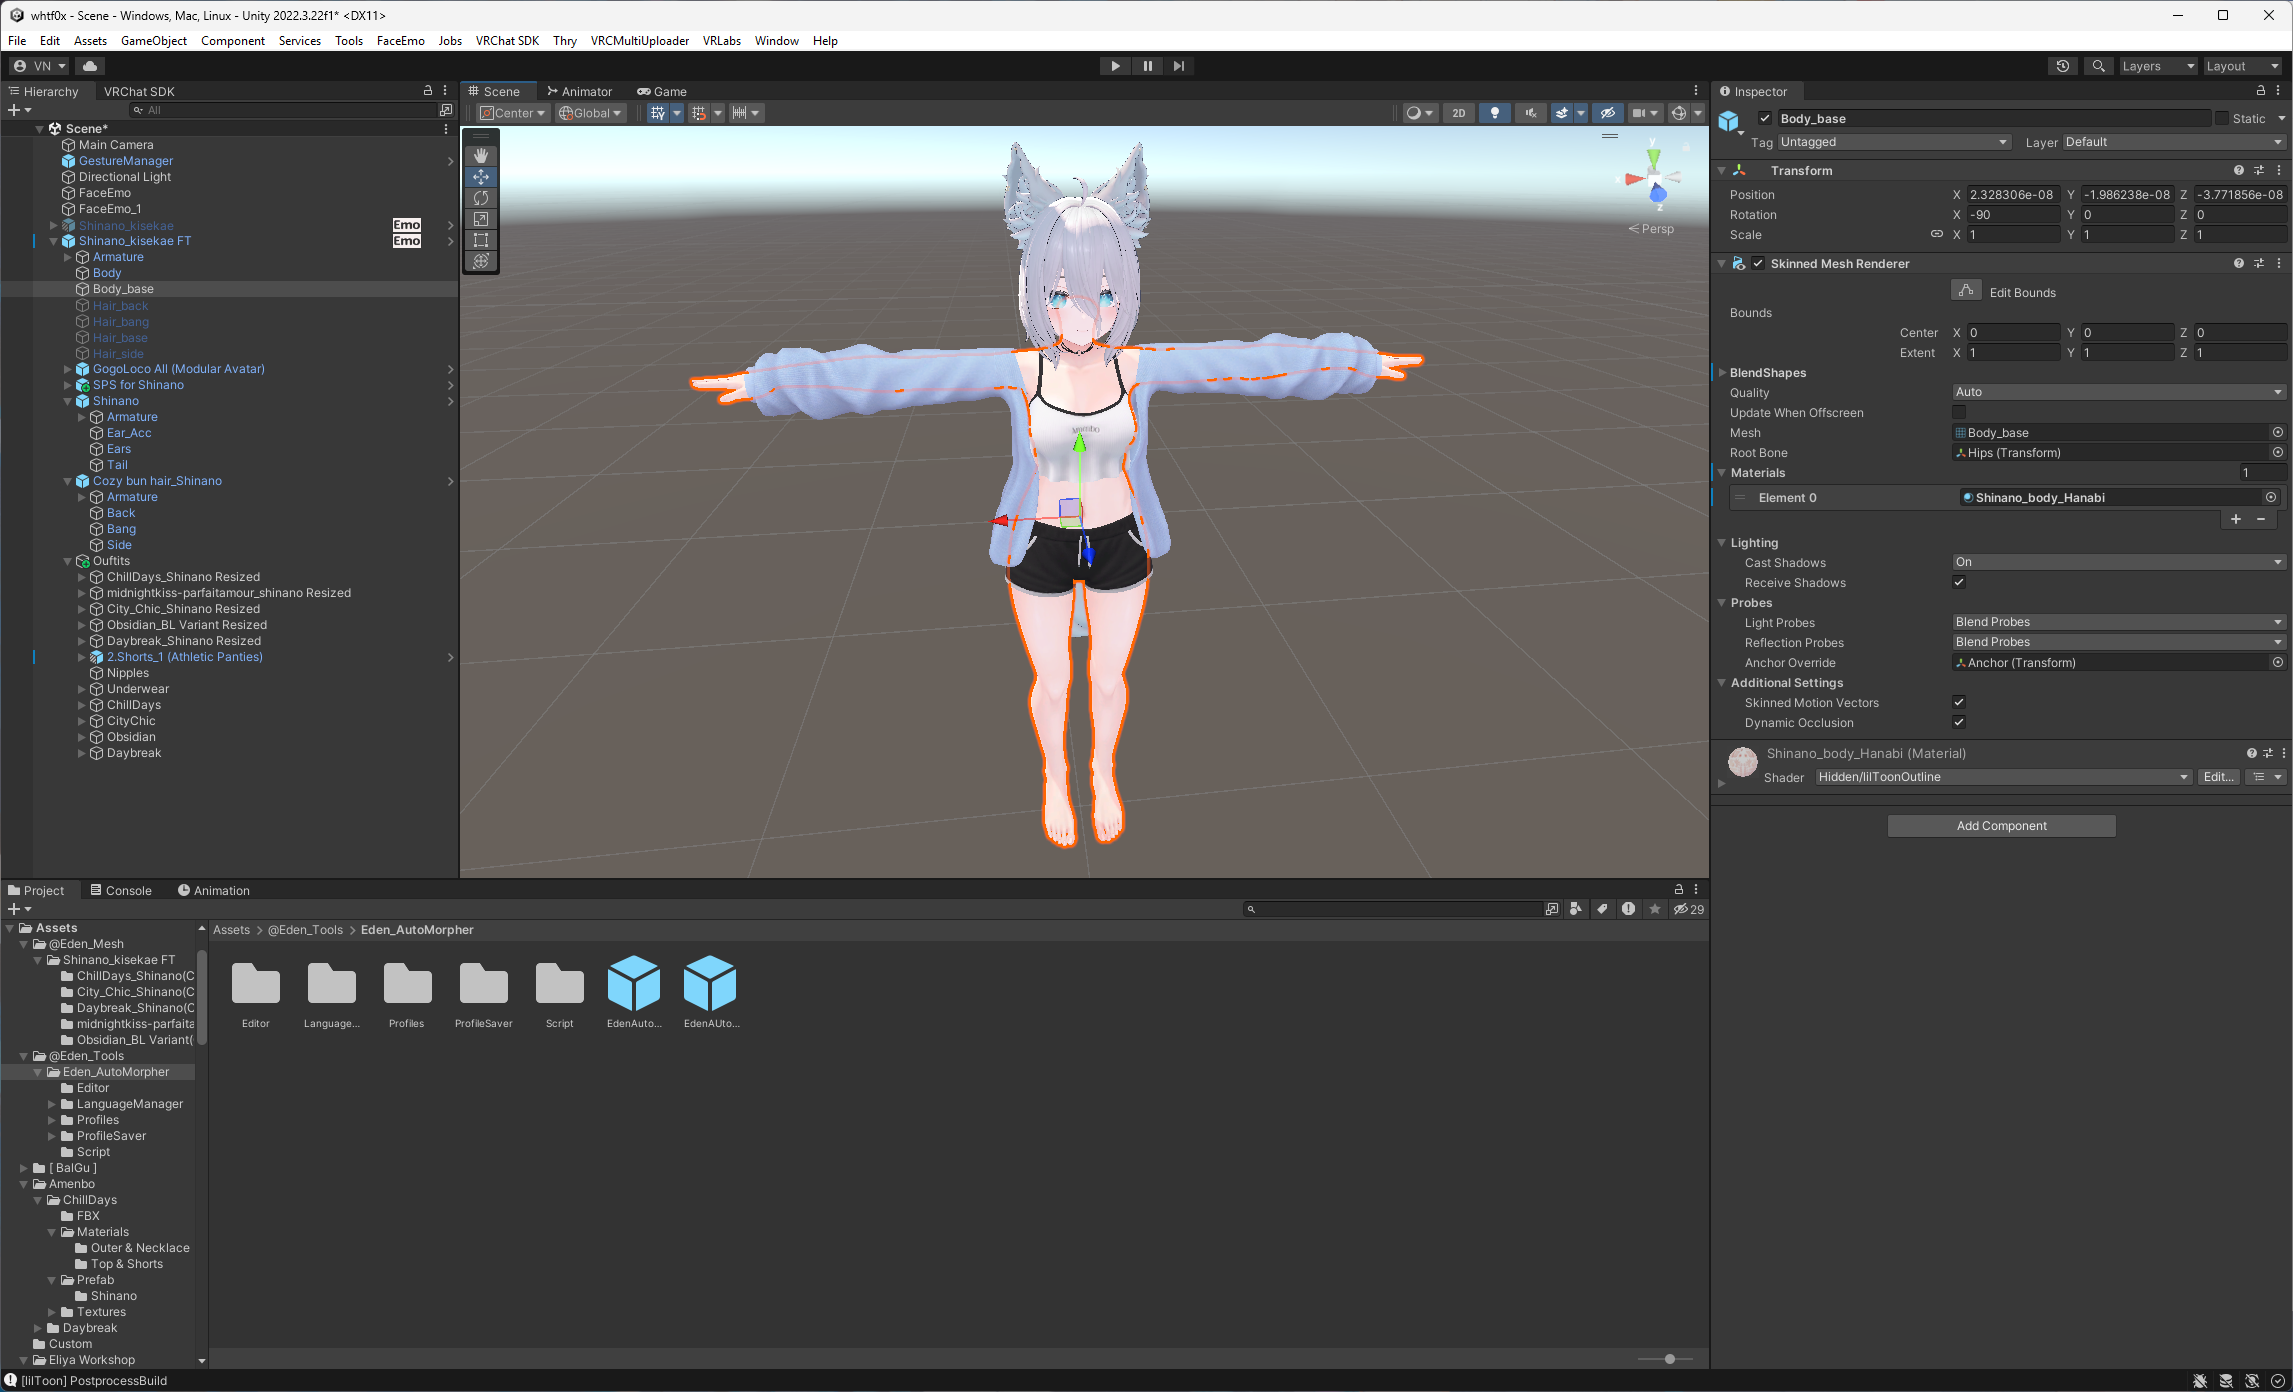Toggle scene lighting bulb icon

(1494, 113)
